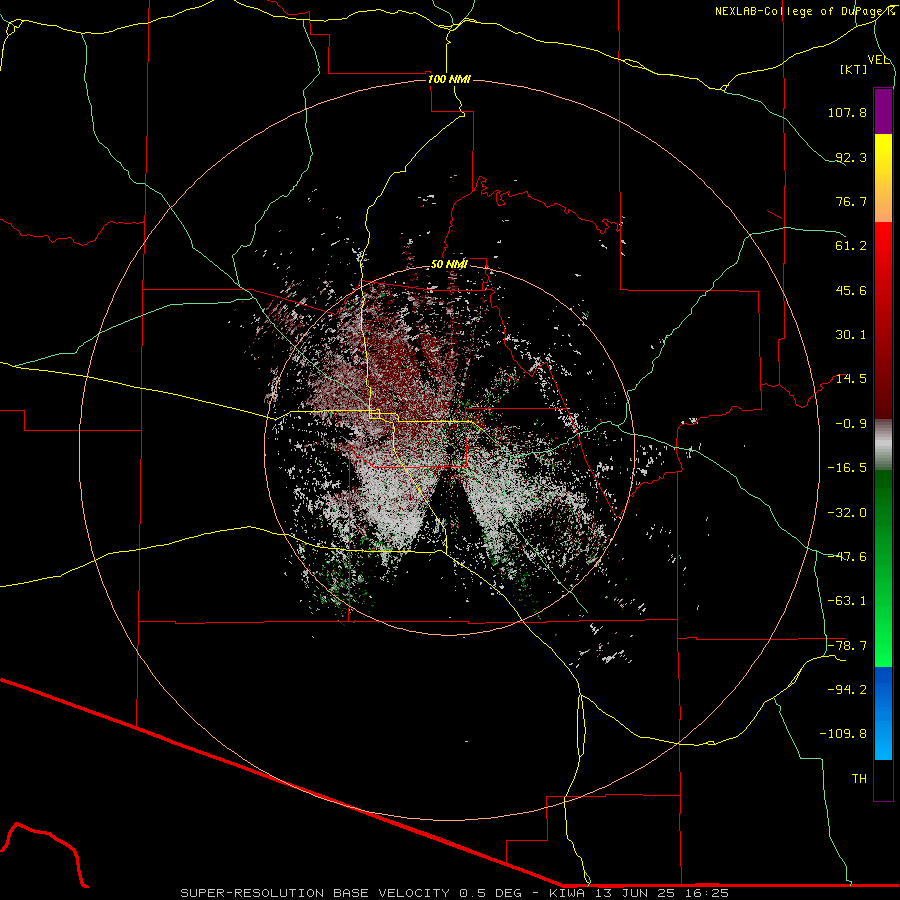Click the 'KIWA' radar site identifier
The height and width of the screenshot is (900, 900).
click(x=567, y=893)
